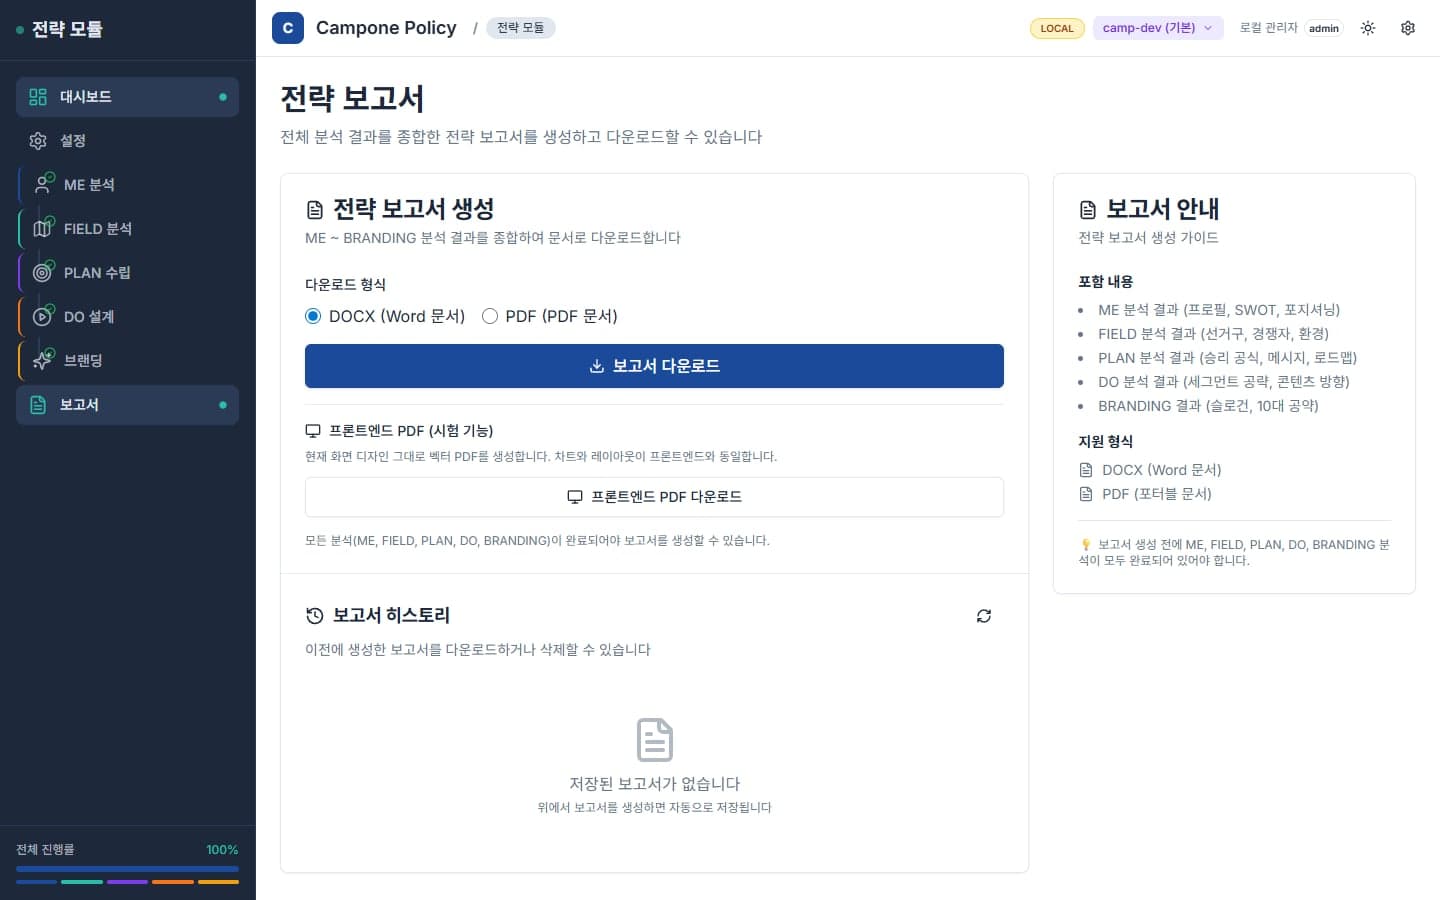Click the ME 분석 person icon
The image size is (1440, 900).
(43, 185)
